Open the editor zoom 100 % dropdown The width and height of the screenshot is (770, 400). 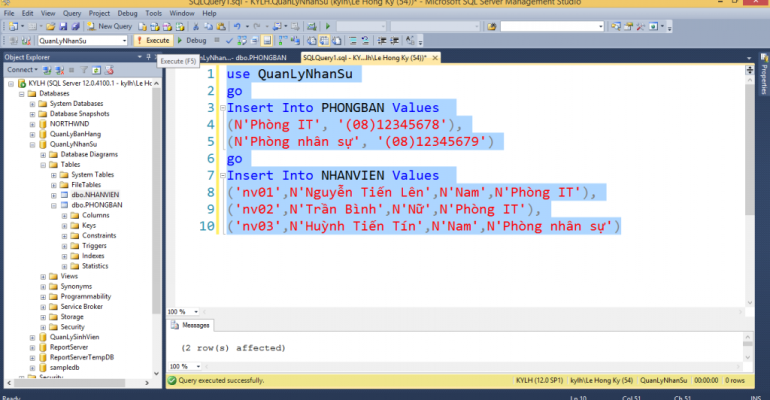(x=196, y=312)
